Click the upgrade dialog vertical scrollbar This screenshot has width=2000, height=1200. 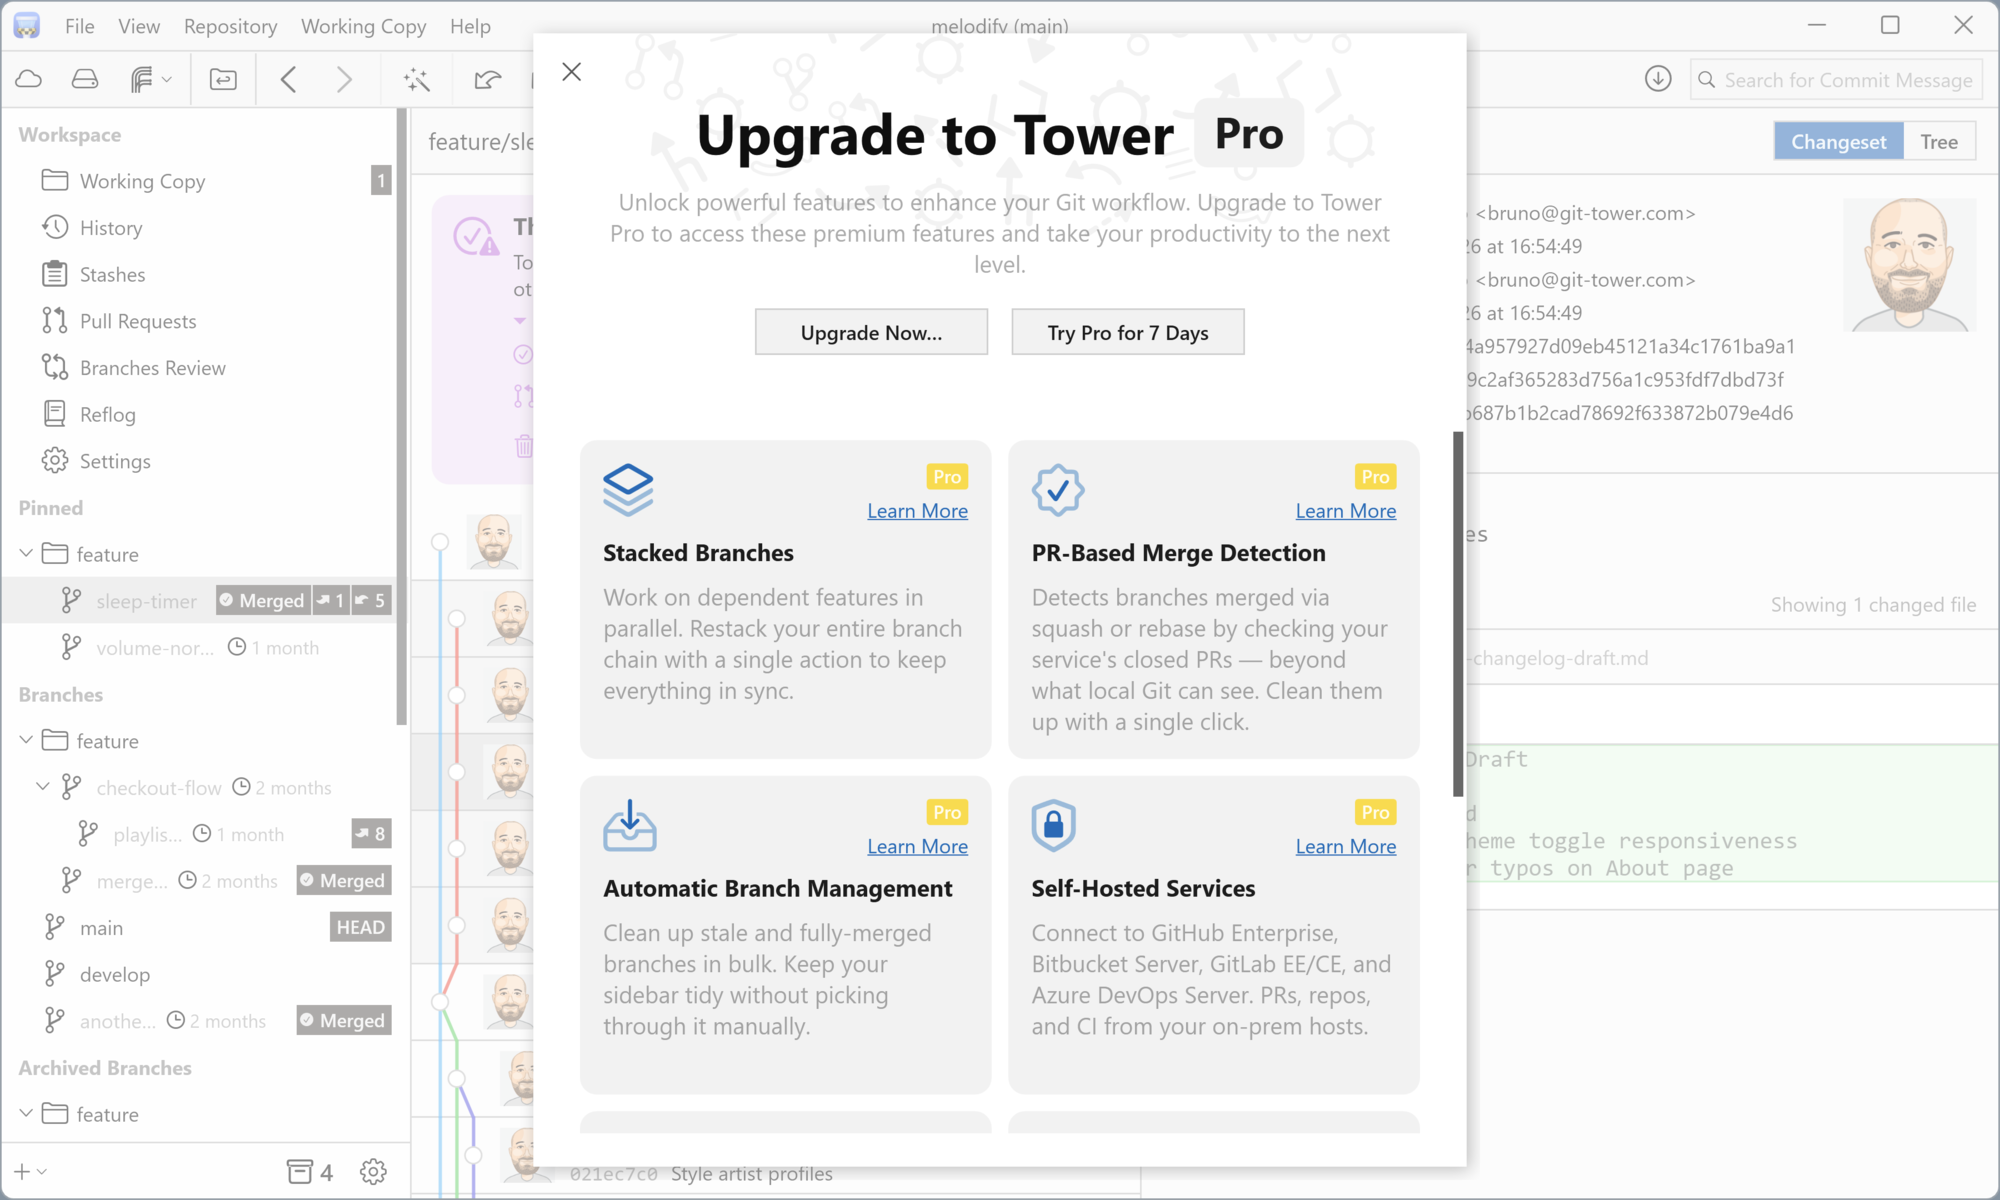click(1458, 614)
